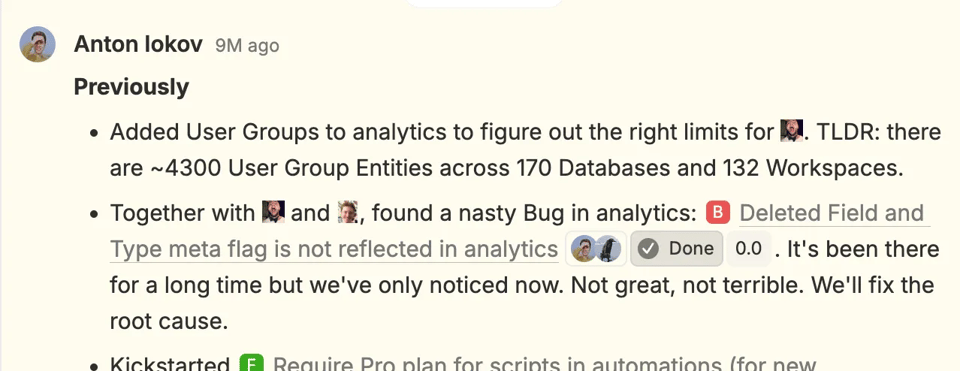960x371 pixels.
Task: Select the raven assignee avatar in bug chip
Action: pos(608,249)
